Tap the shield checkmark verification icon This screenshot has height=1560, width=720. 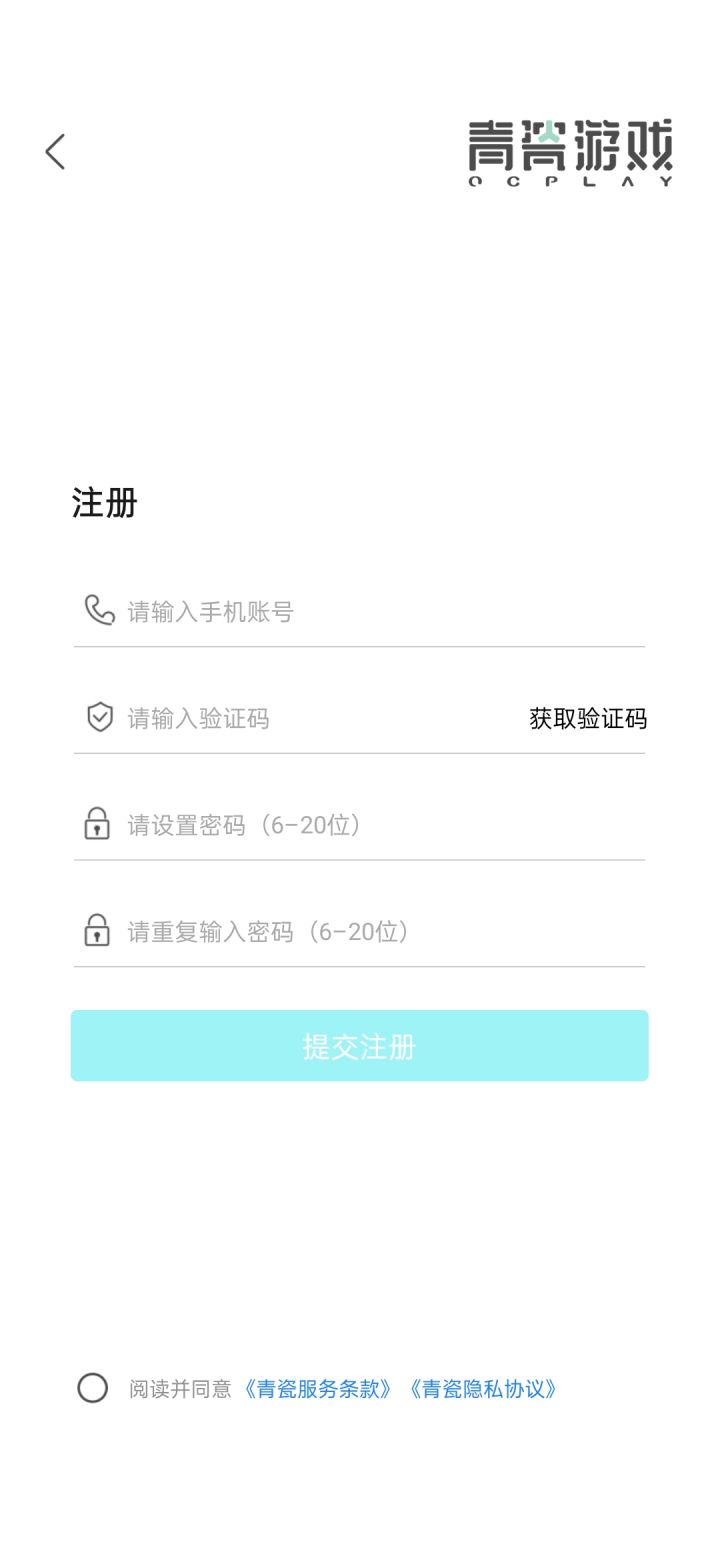(99, 717)
